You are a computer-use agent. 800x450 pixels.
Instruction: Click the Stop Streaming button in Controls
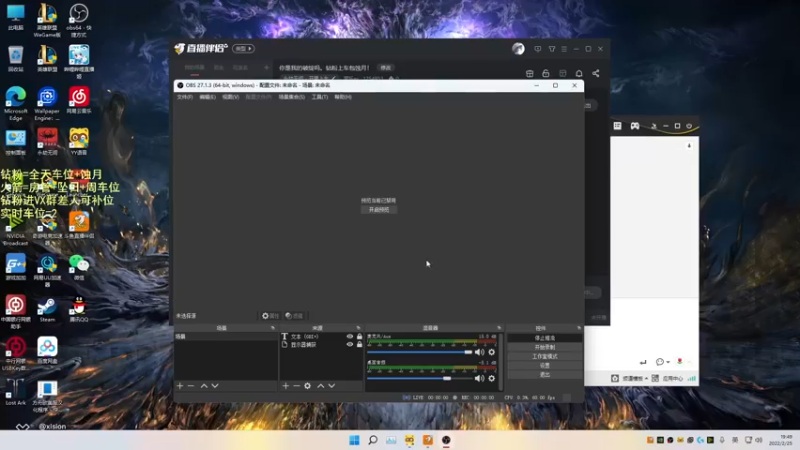(545, 338)
